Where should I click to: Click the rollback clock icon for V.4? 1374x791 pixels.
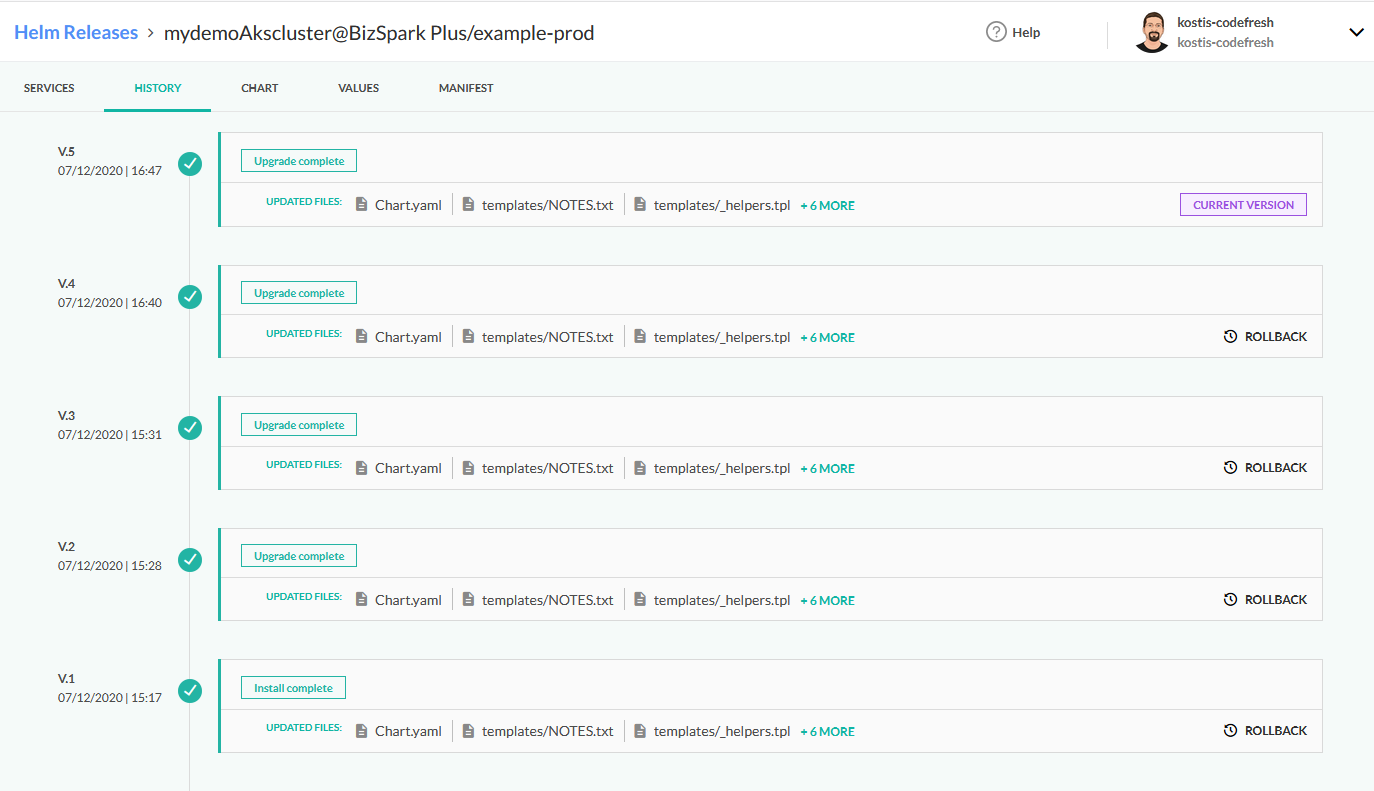[x=1230, y=337]
